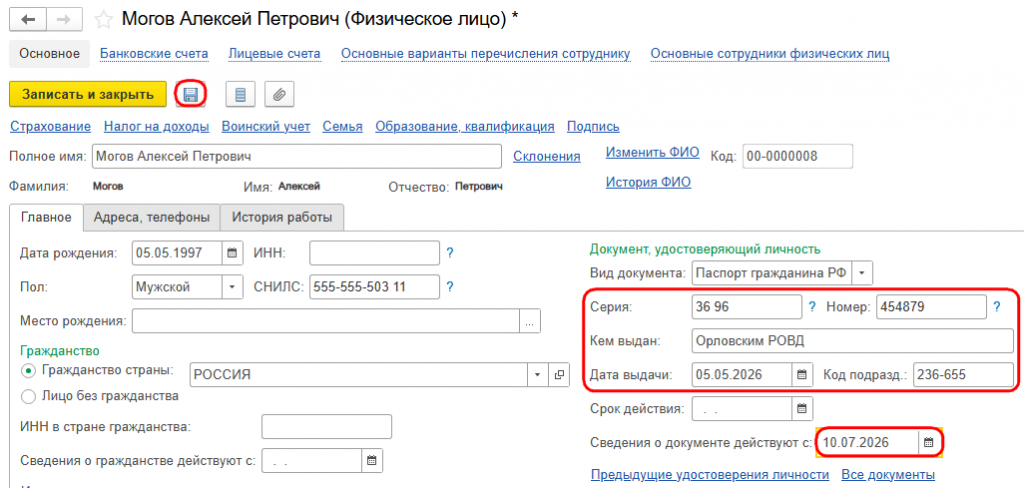The height and width of the screenshot is (488, 1024).
Task: Click the back arrow navigation button
Action: coord(29,20)
